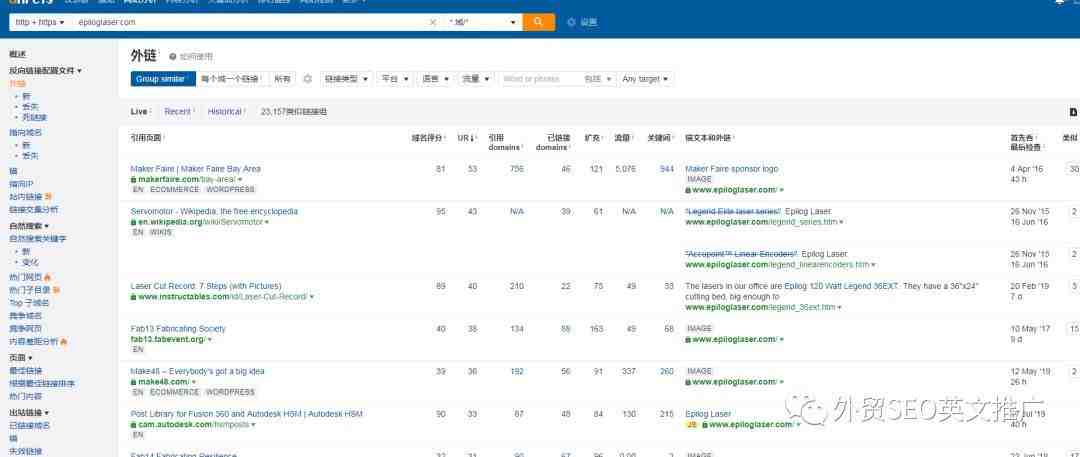1080x457 pixels.
Task: Open settings gear in top bar
Action: pyautogui.click(x=571, y=22)
